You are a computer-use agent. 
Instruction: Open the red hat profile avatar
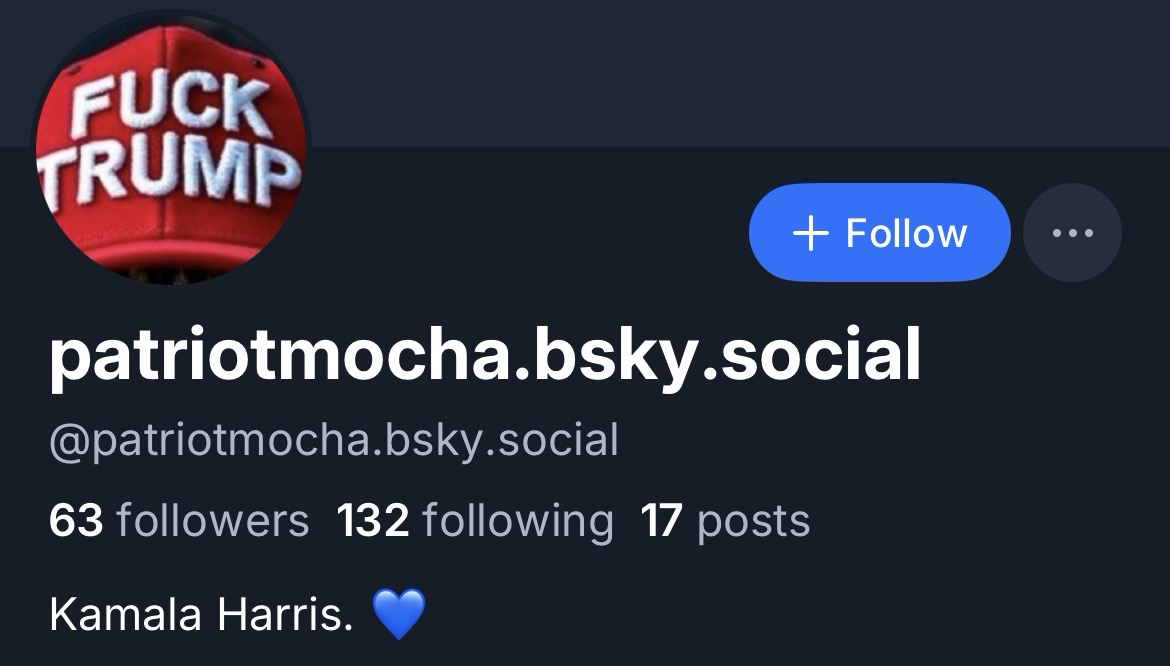(171, 147)
